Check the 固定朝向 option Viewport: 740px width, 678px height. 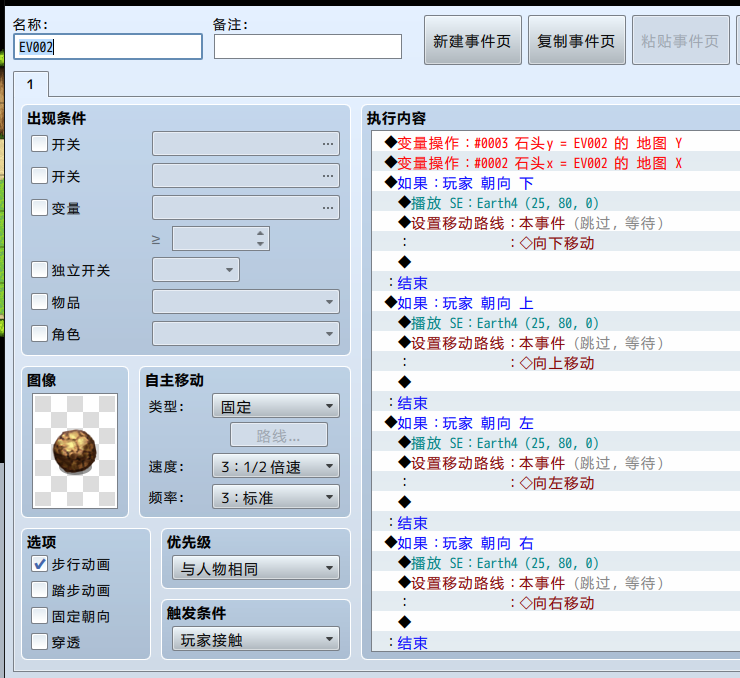click(39, 616)
